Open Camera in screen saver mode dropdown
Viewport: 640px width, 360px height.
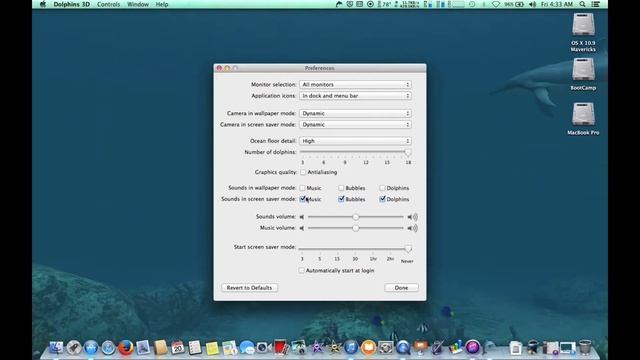tap(355, 124)
